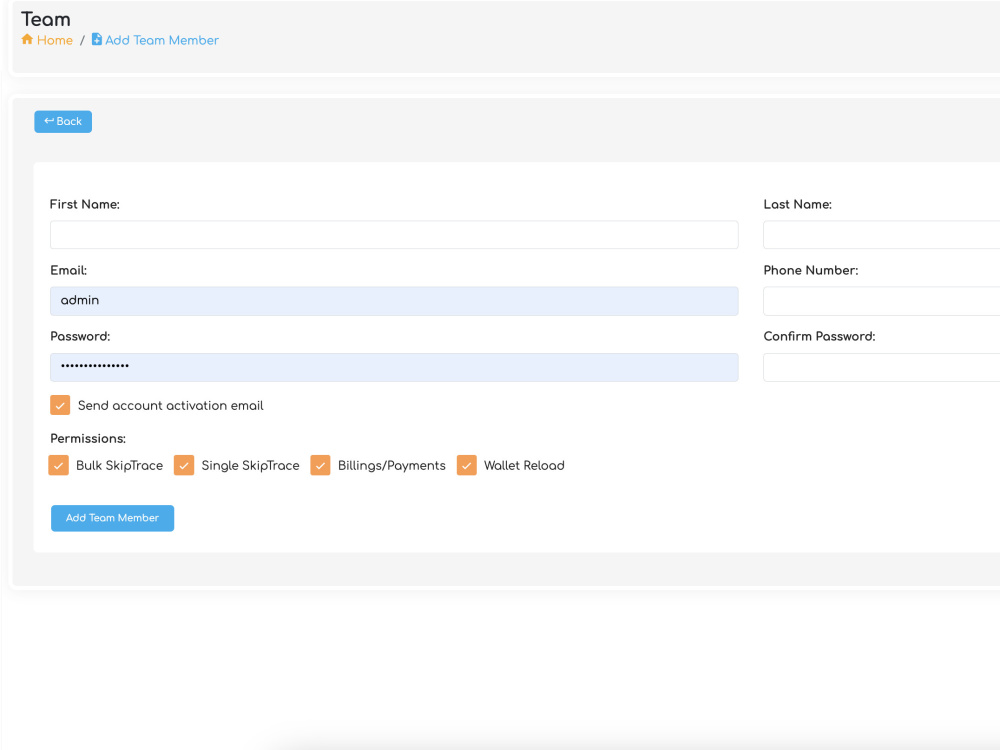Click into the Email field containing admin
Screen dimensions: 1000x750
coord(394,301)
